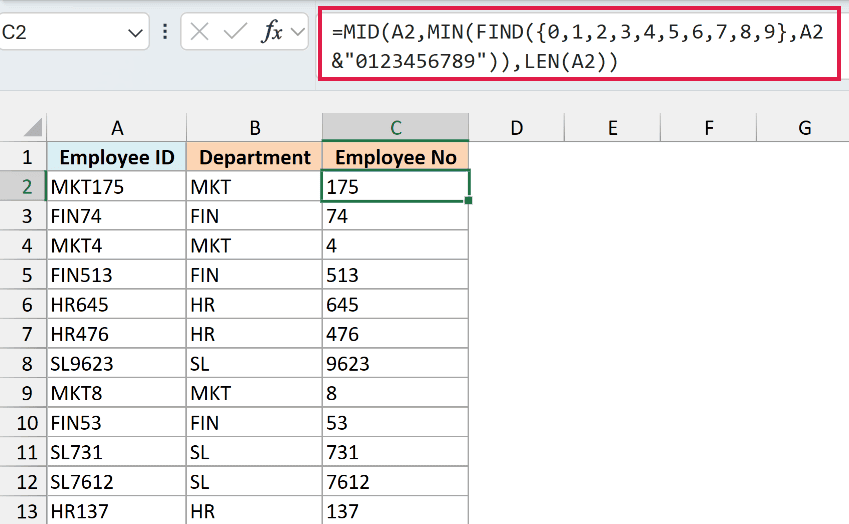Select Department cell HR in row 13
This screenshot has height=524, width=849.
(x=254, y=510)
